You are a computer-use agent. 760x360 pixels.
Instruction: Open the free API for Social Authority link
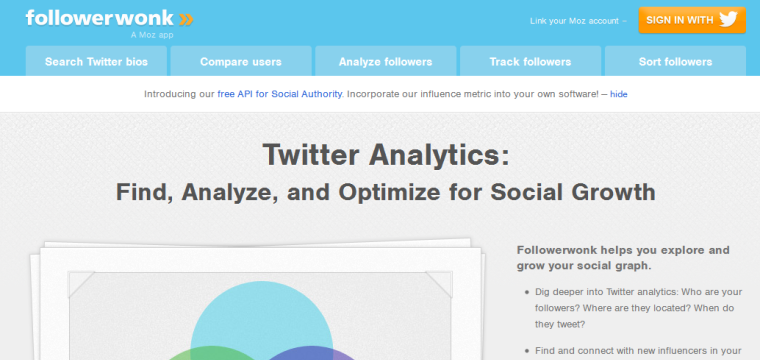(280, 94)
